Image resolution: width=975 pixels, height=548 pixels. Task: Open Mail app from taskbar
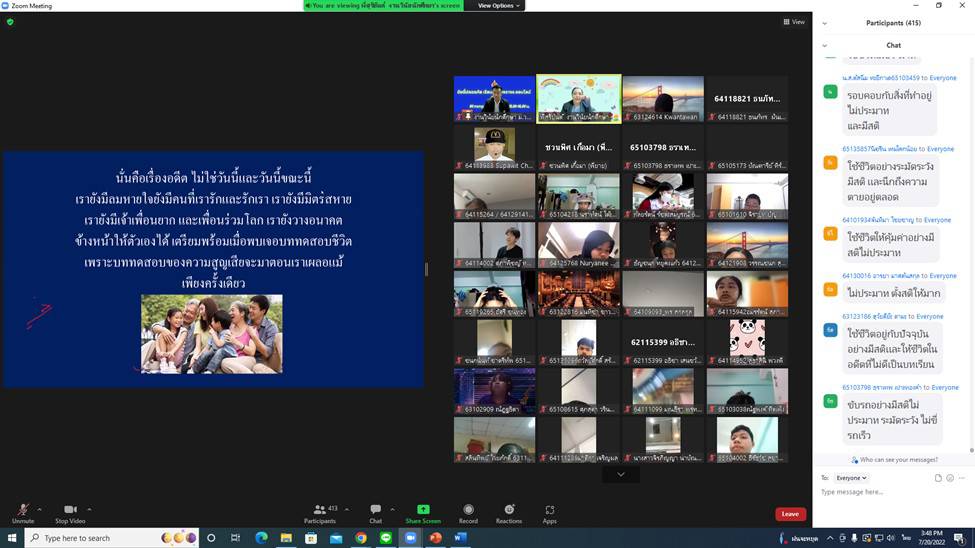pyautogui.click(x=336, y=538)
